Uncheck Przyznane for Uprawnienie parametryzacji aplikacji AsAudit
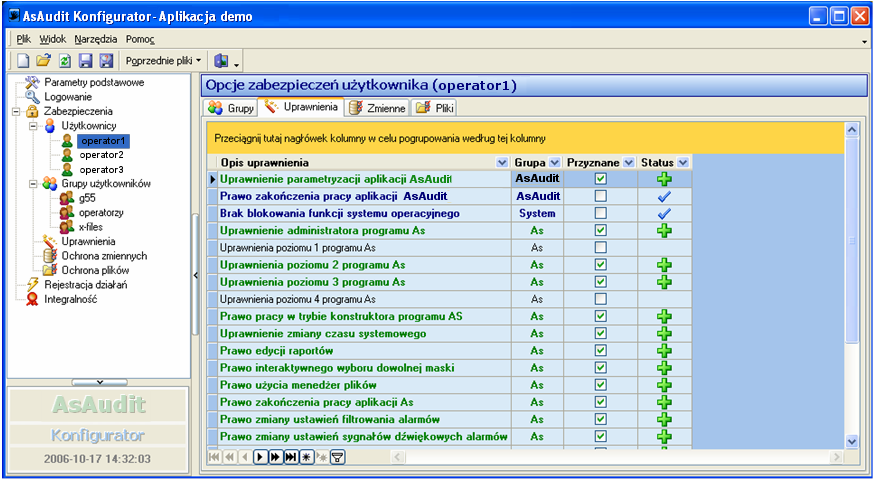 click(x=600, y=179)
